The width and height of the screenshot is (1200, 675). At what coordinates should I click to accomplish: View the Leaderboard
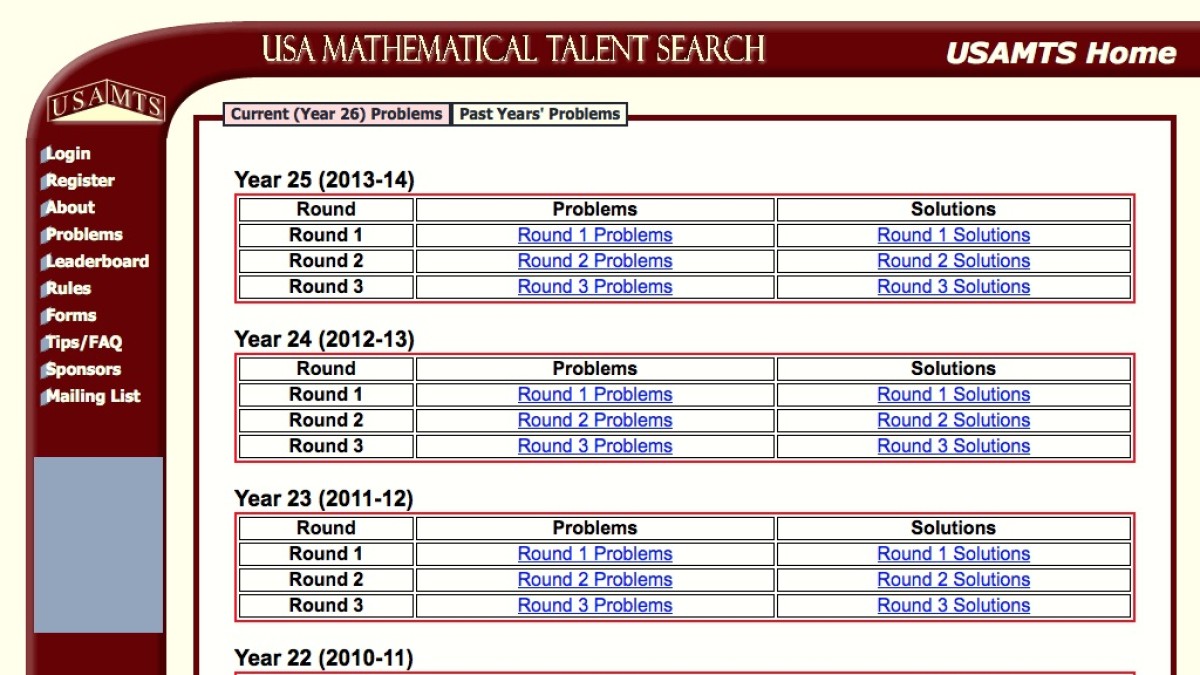coord(97,261)
